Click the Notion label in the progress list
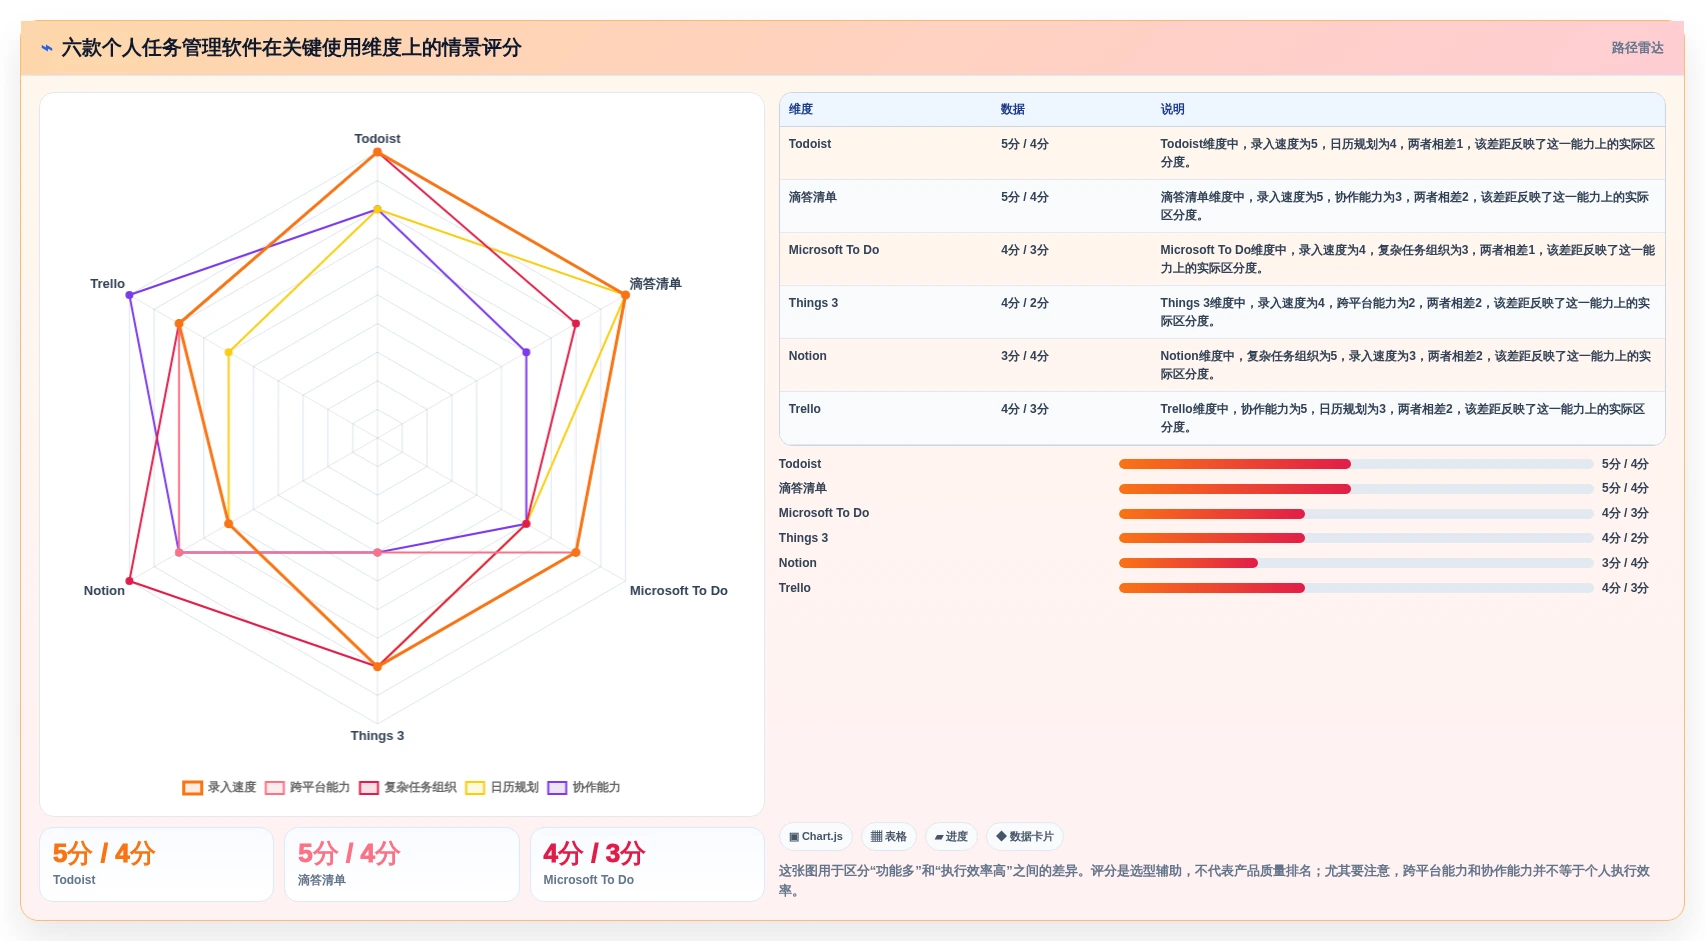The image size is (1705, 941). point(798,563)
